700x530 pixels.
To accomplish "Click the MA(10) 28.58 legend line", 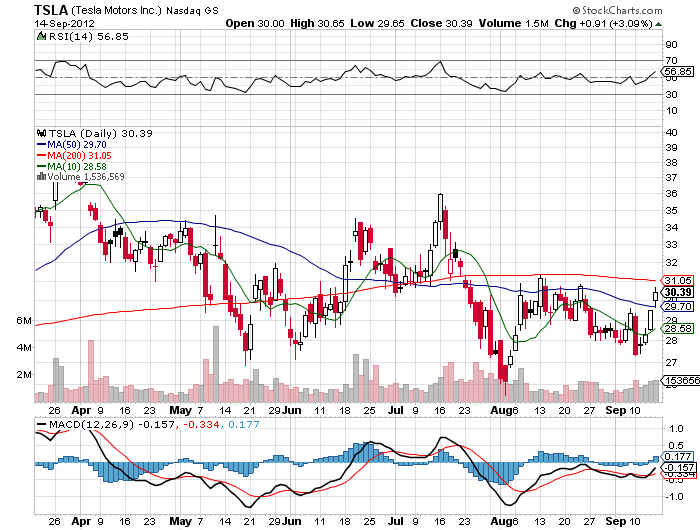I will [x=71, y=167].
